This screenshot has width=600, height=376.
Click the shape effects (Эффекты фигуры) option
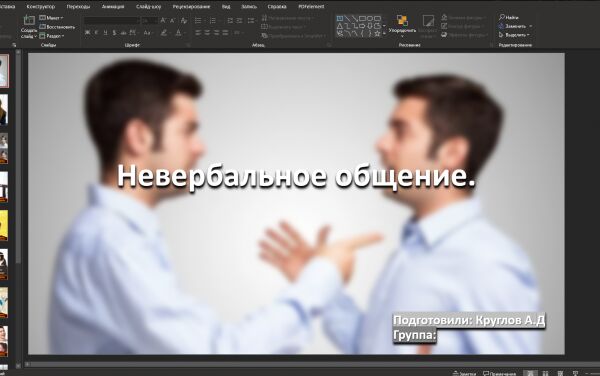(465, 35)
